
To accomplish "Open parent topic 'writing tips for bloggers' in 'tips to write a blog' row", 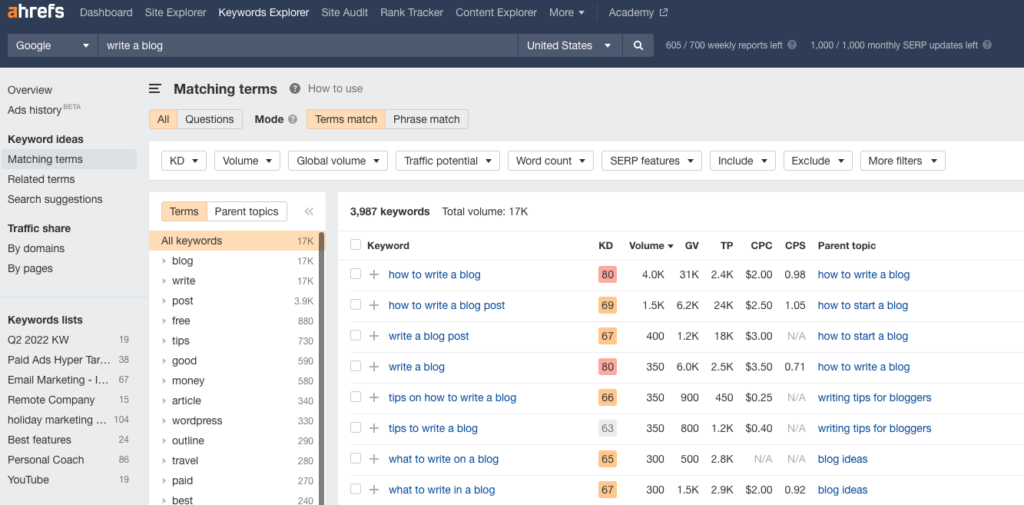I will click(x=874, y=428).
